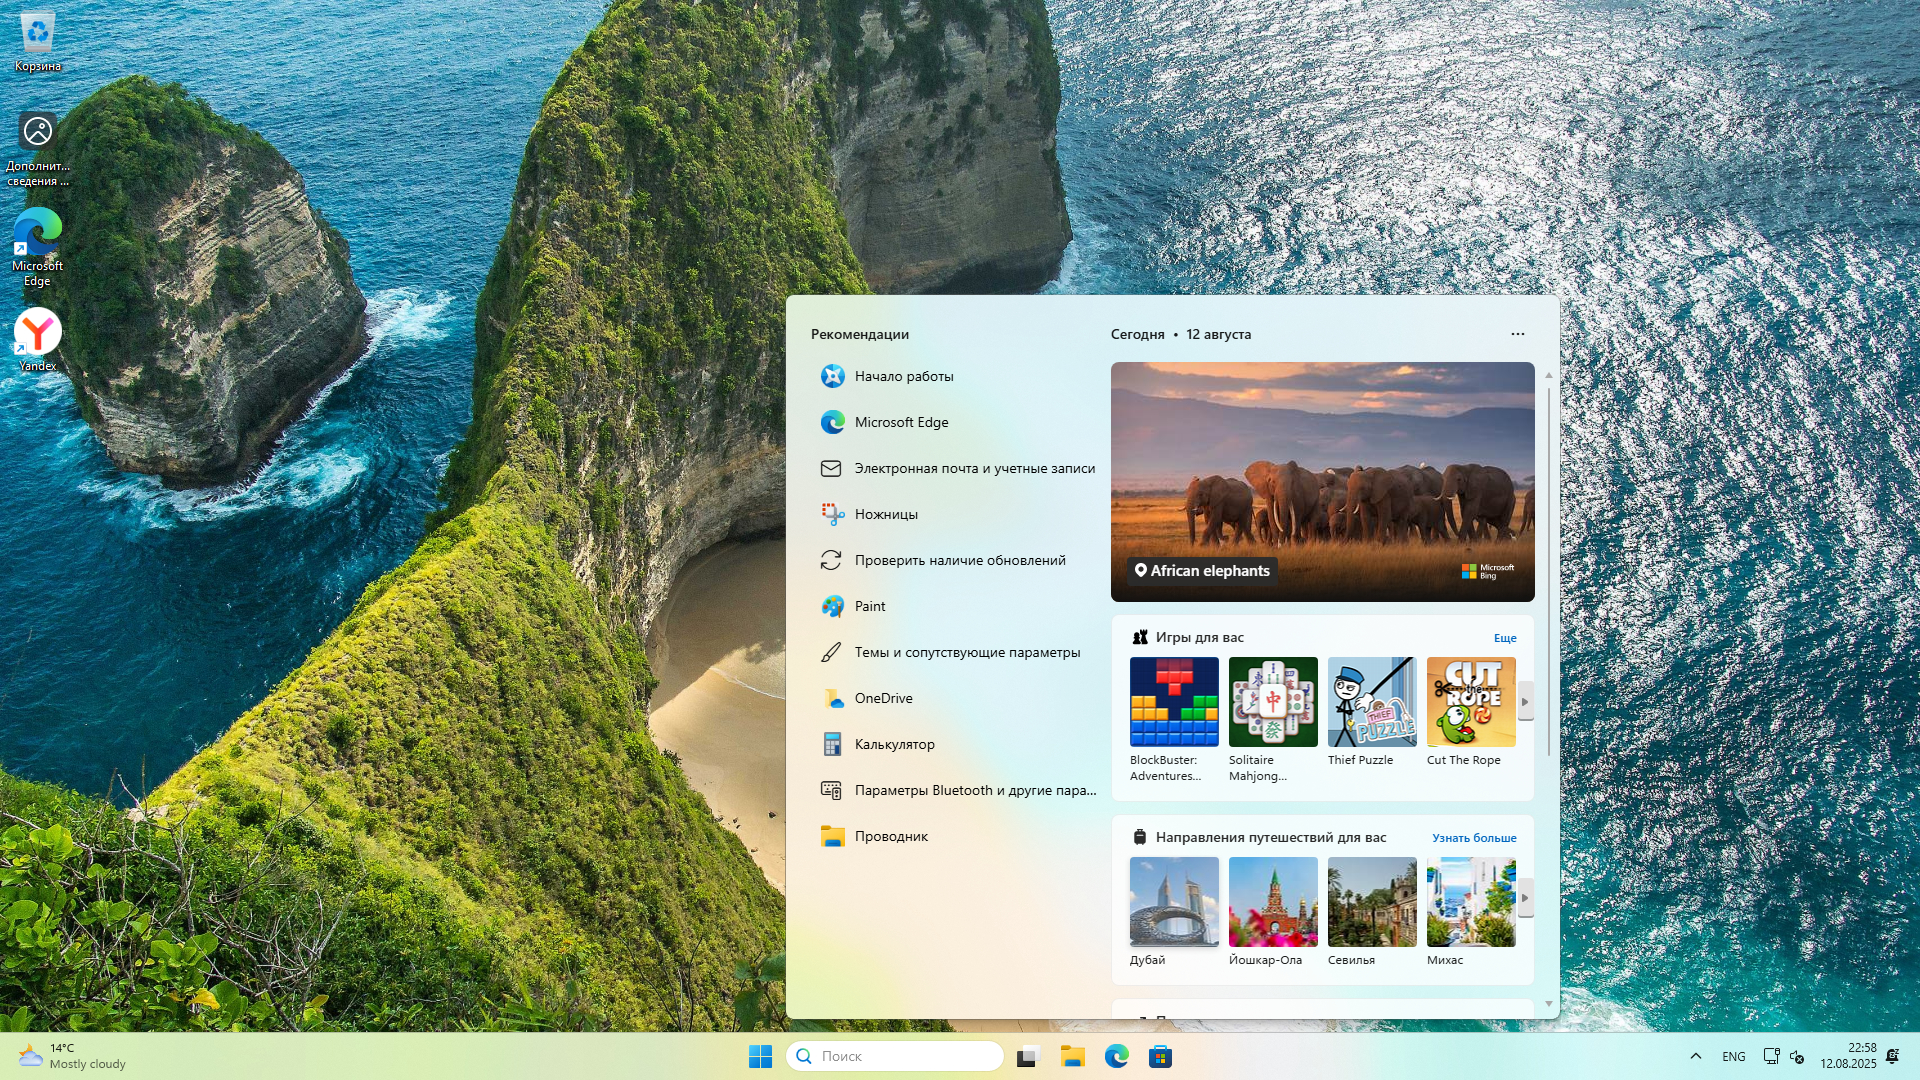Open OneDrive from recommendations list
This screenshot has height=1080, width=1920.
click(882, 698)
